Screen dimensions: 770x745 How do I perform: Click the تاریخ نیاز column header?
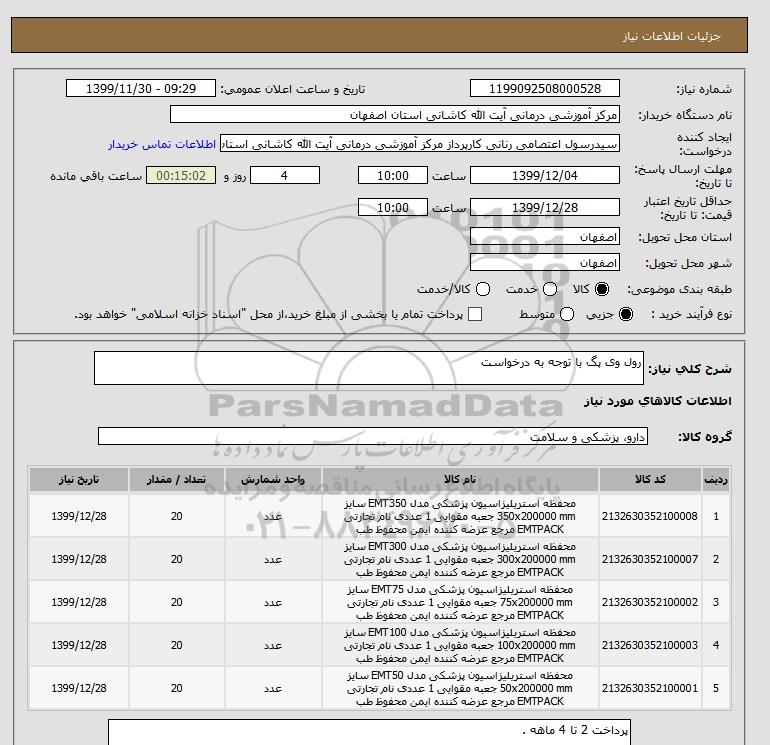tap(79, 479)
